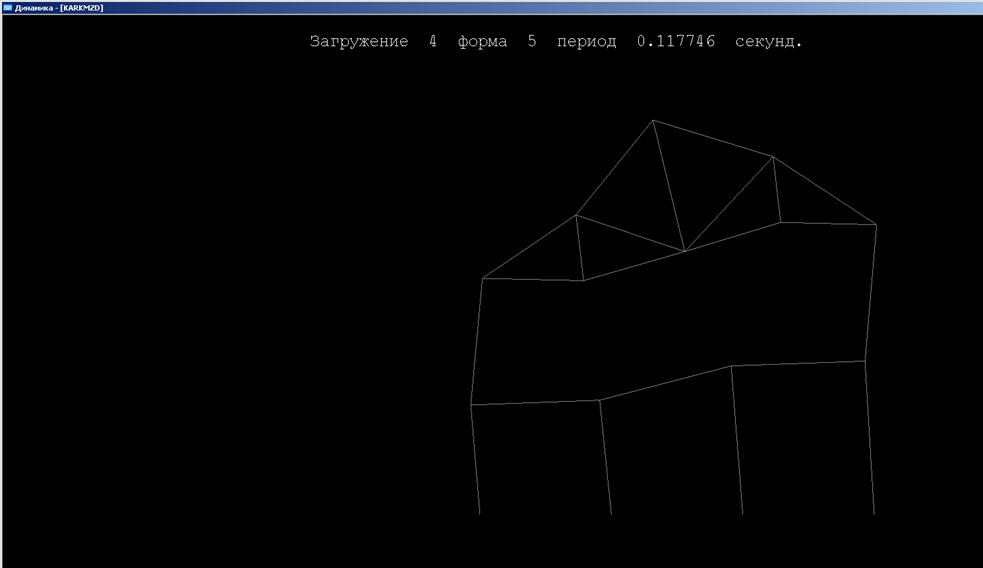Click the application icon in the title bar
The height and width of the screenshot is (568, 983).
8,8
